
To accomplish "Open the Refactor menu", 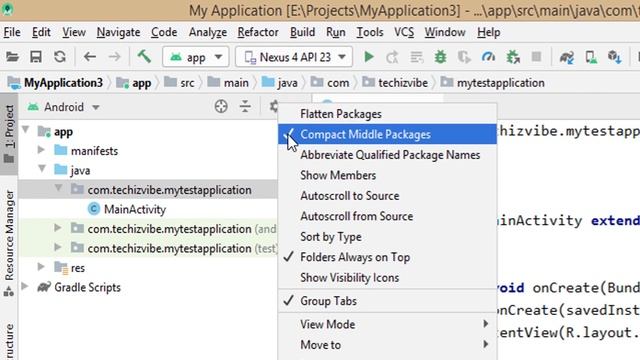I will 258,32.
